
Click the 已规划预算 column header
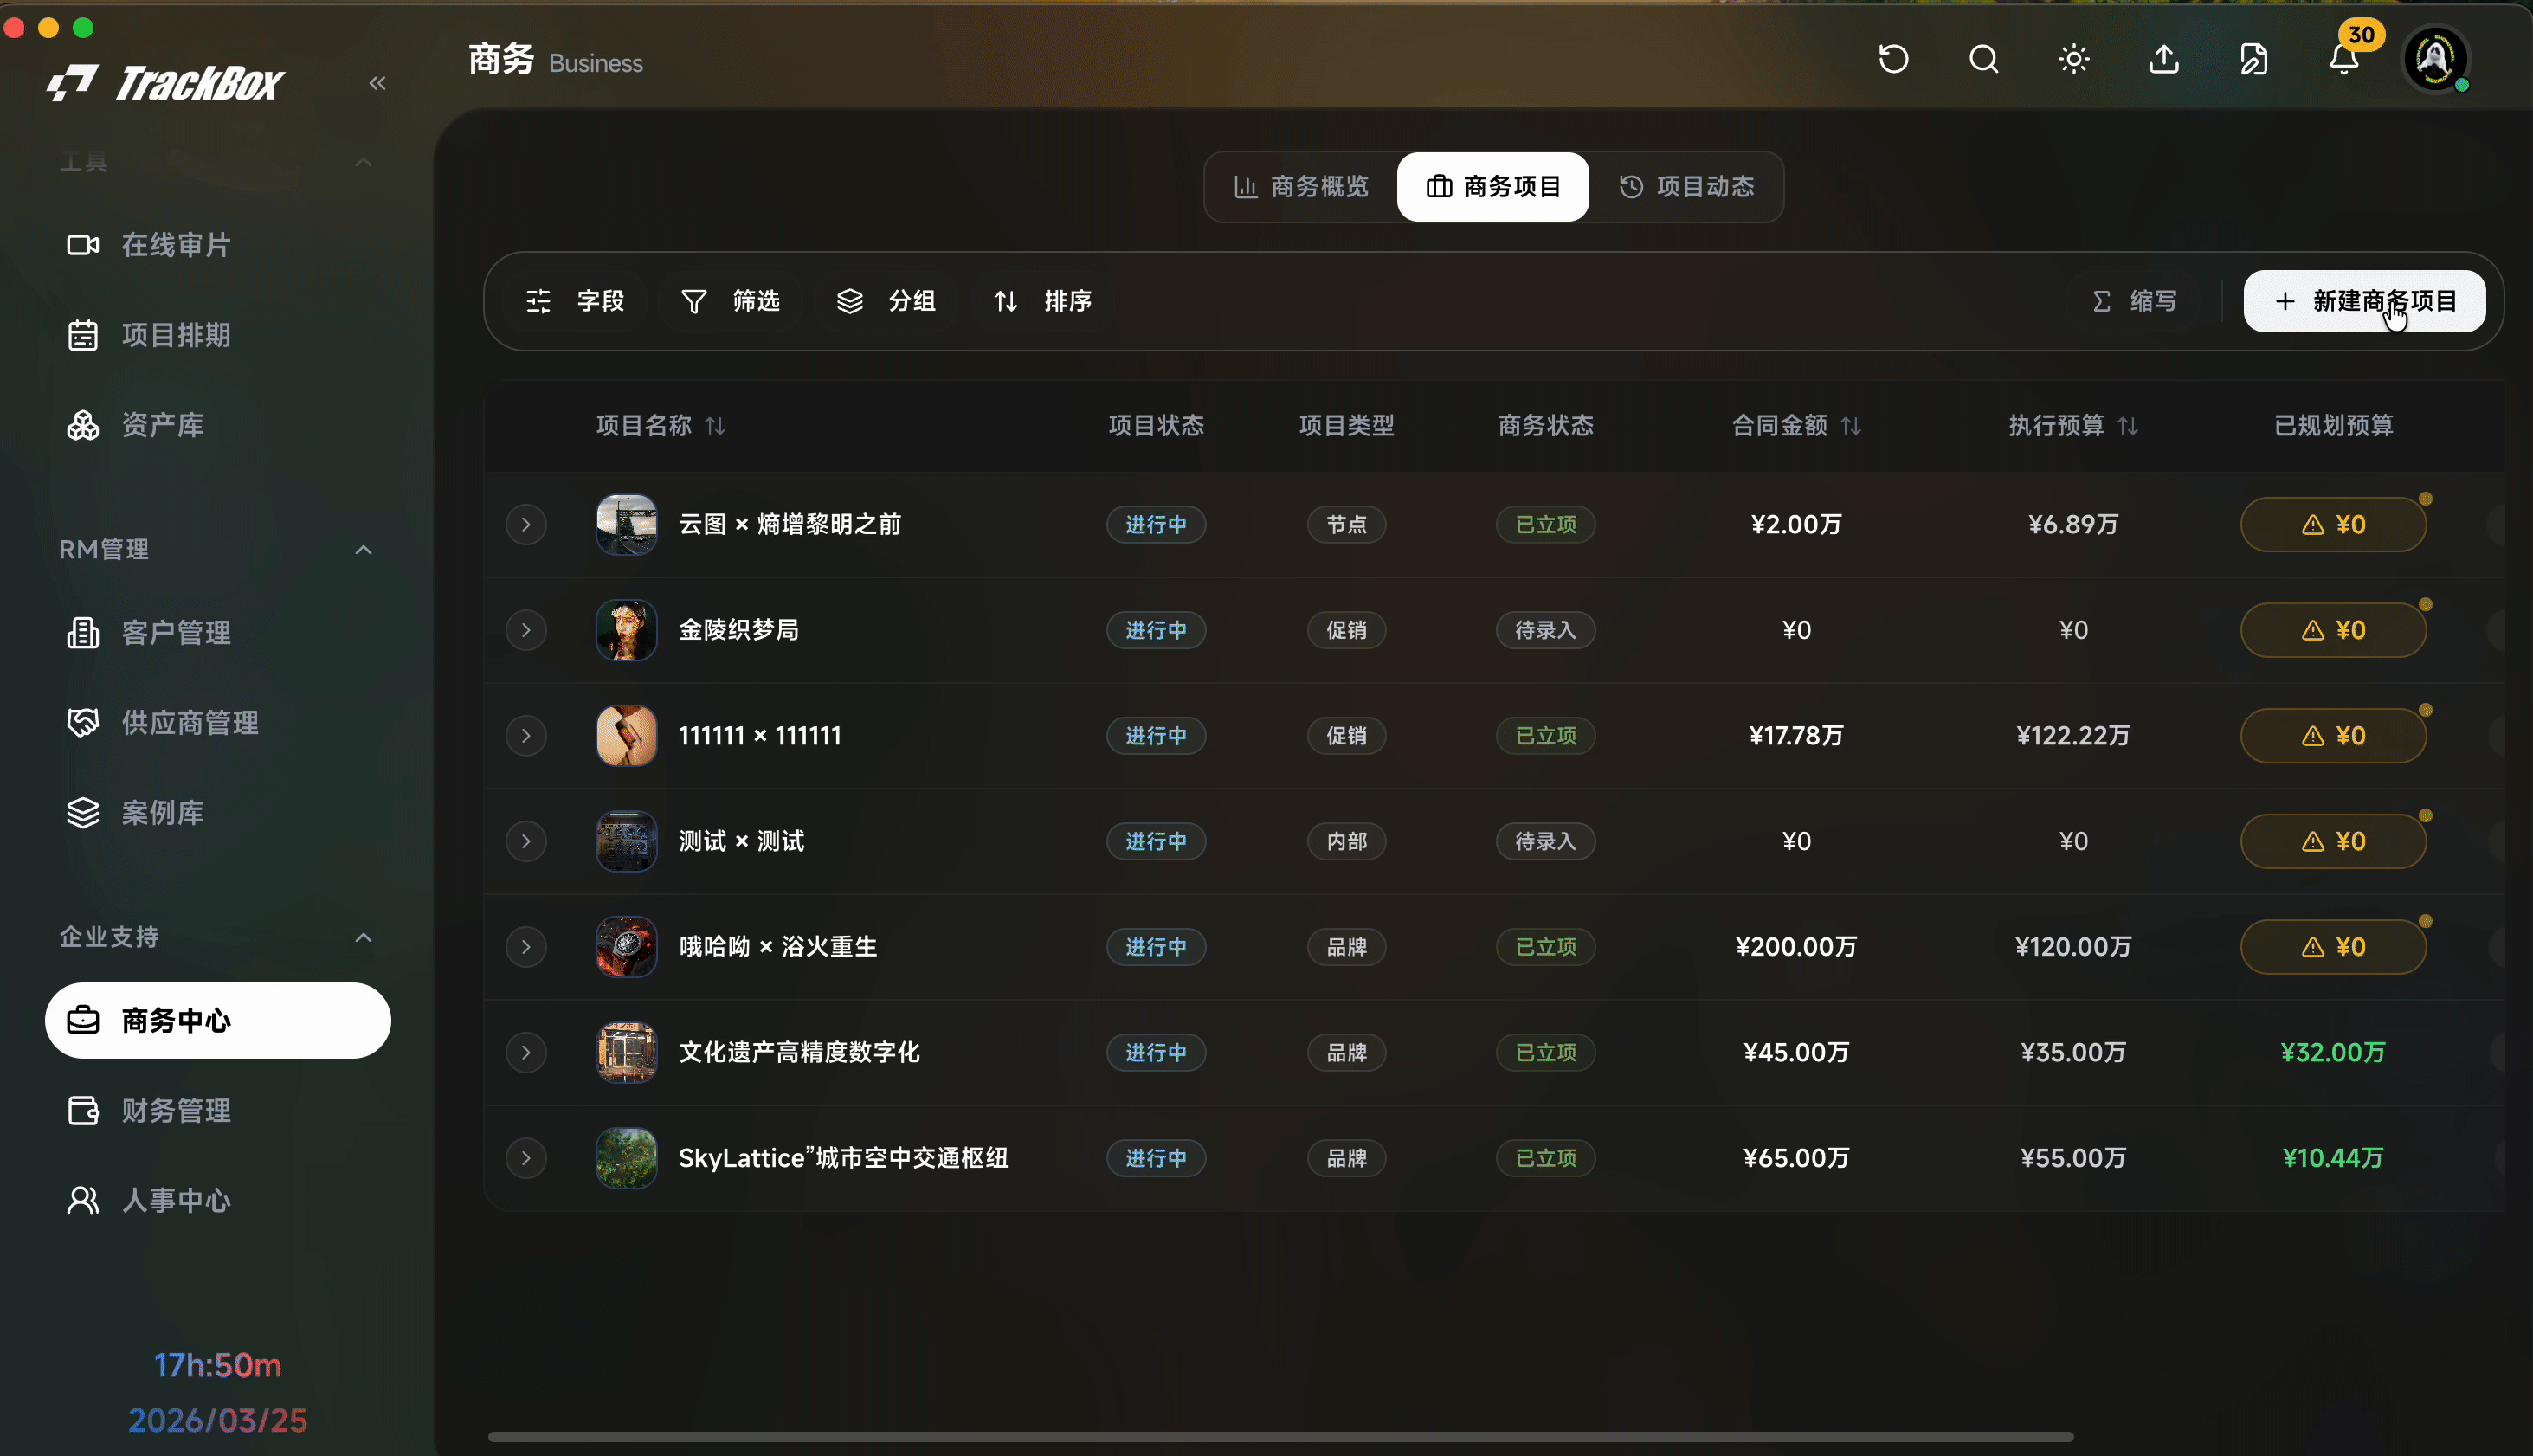tap(2333, 426)
